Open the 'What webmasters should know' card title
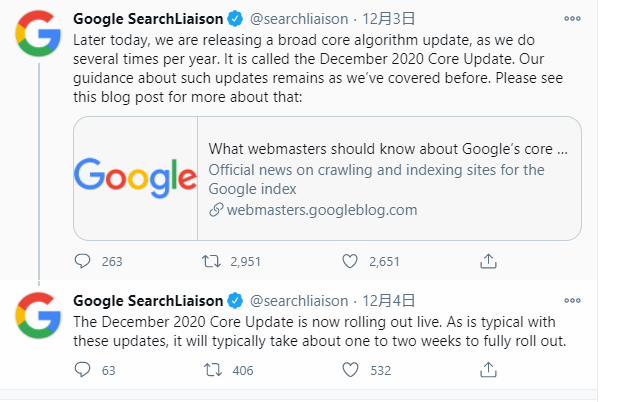 388,148
